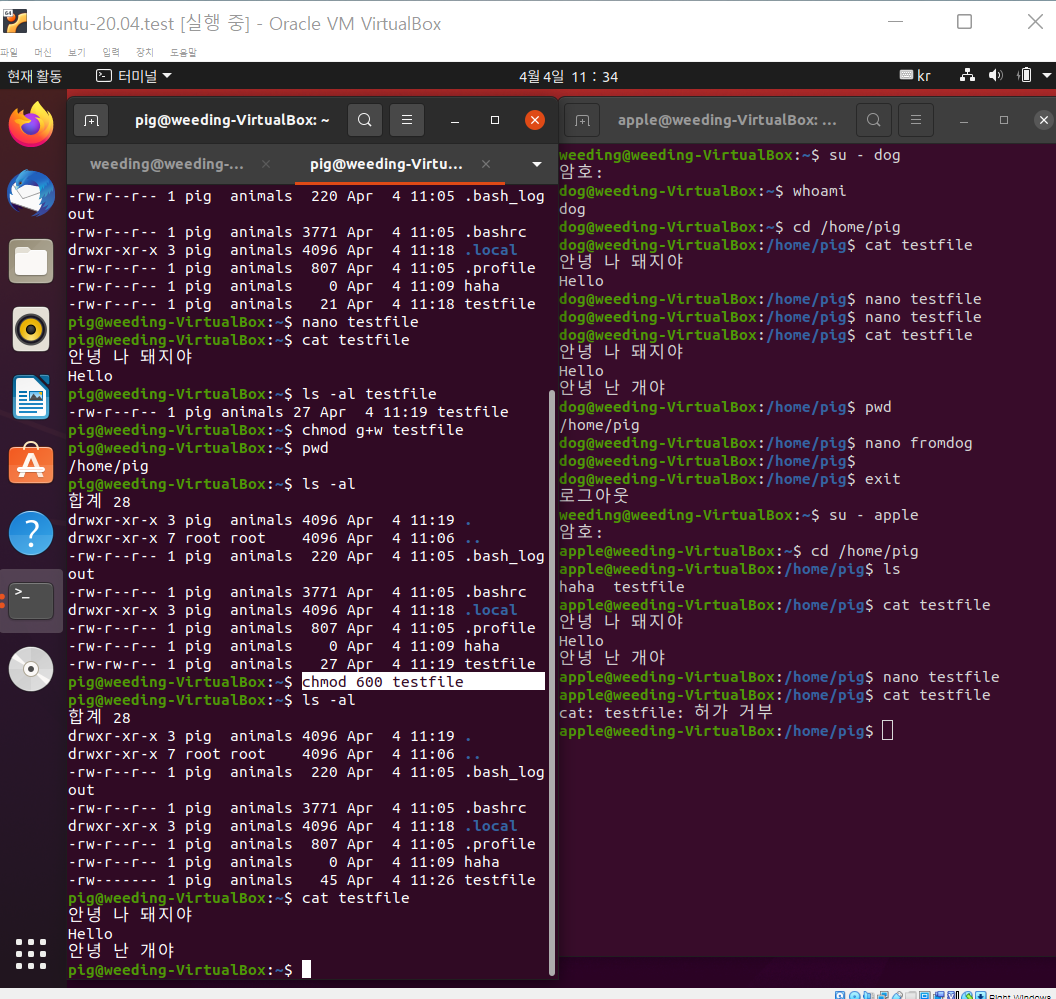Open the 입력 VirtualBox menu

click(x=110, y=52)
